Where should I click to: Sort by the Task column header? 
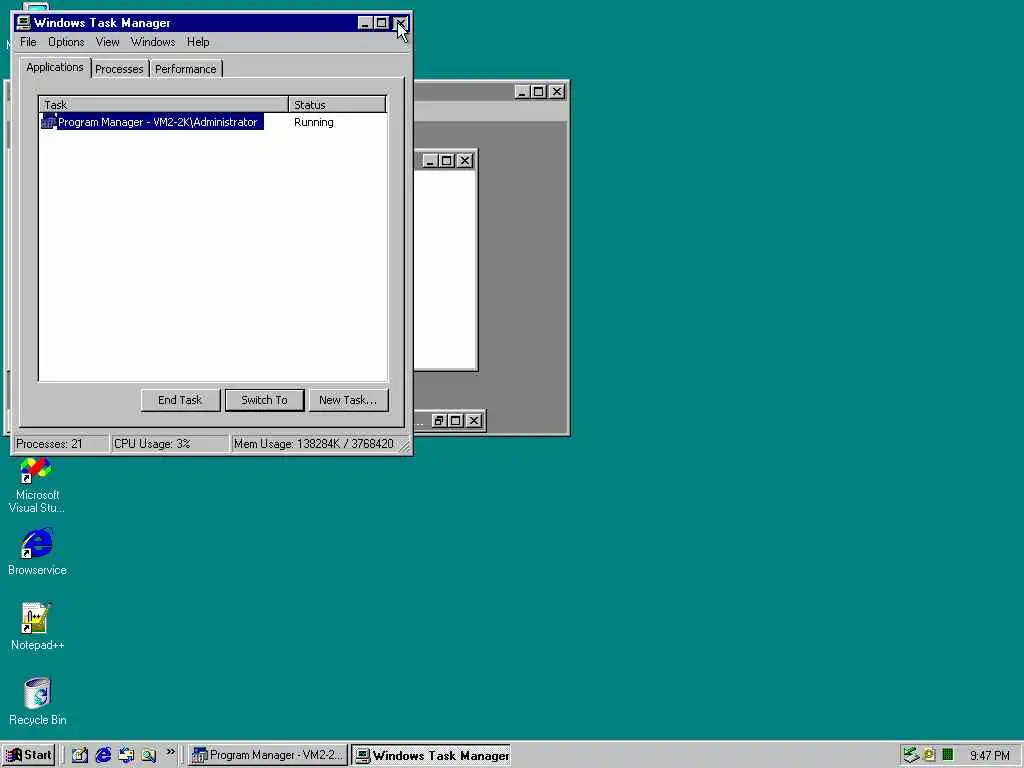[163, 104]
